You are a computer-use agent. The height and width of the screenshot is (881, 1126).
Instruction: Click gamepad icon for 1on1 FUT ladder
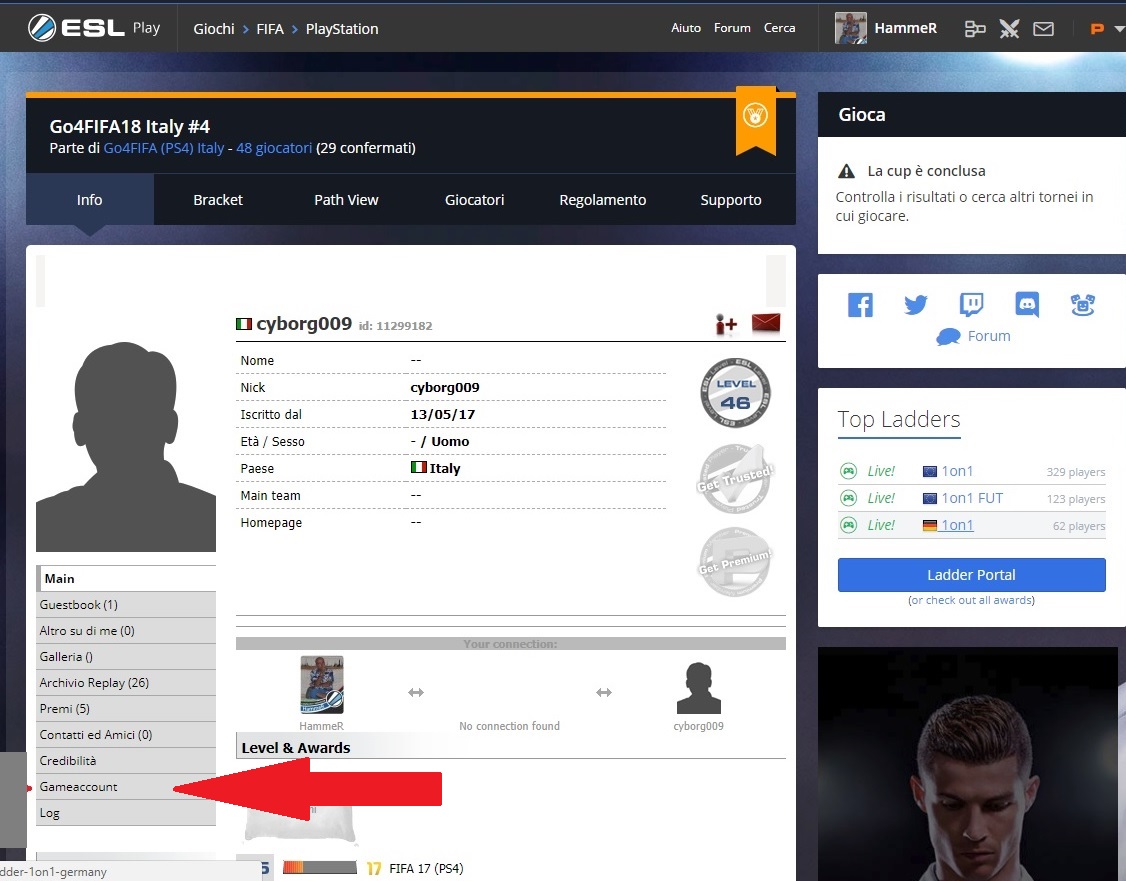pos(849,498)
